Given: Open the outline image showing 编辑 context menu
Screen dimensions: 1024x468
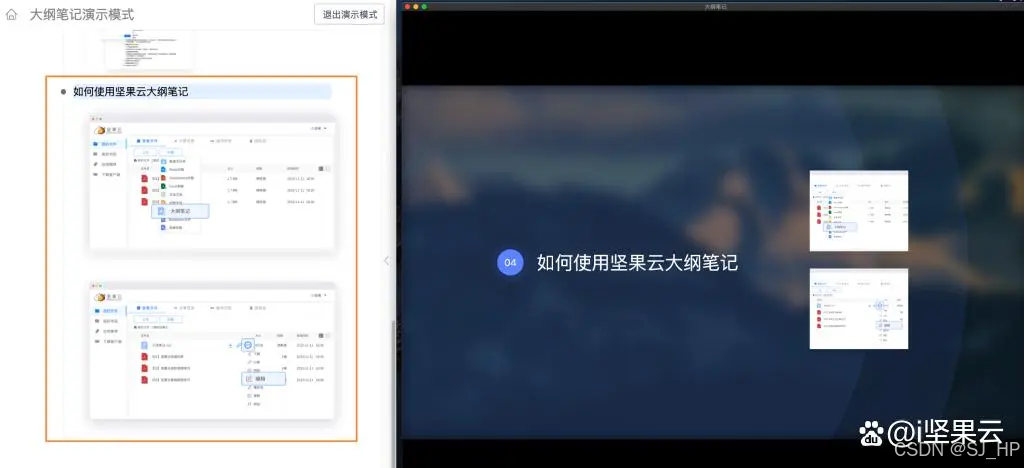Looking at the screenshot, I should (212, 351).
